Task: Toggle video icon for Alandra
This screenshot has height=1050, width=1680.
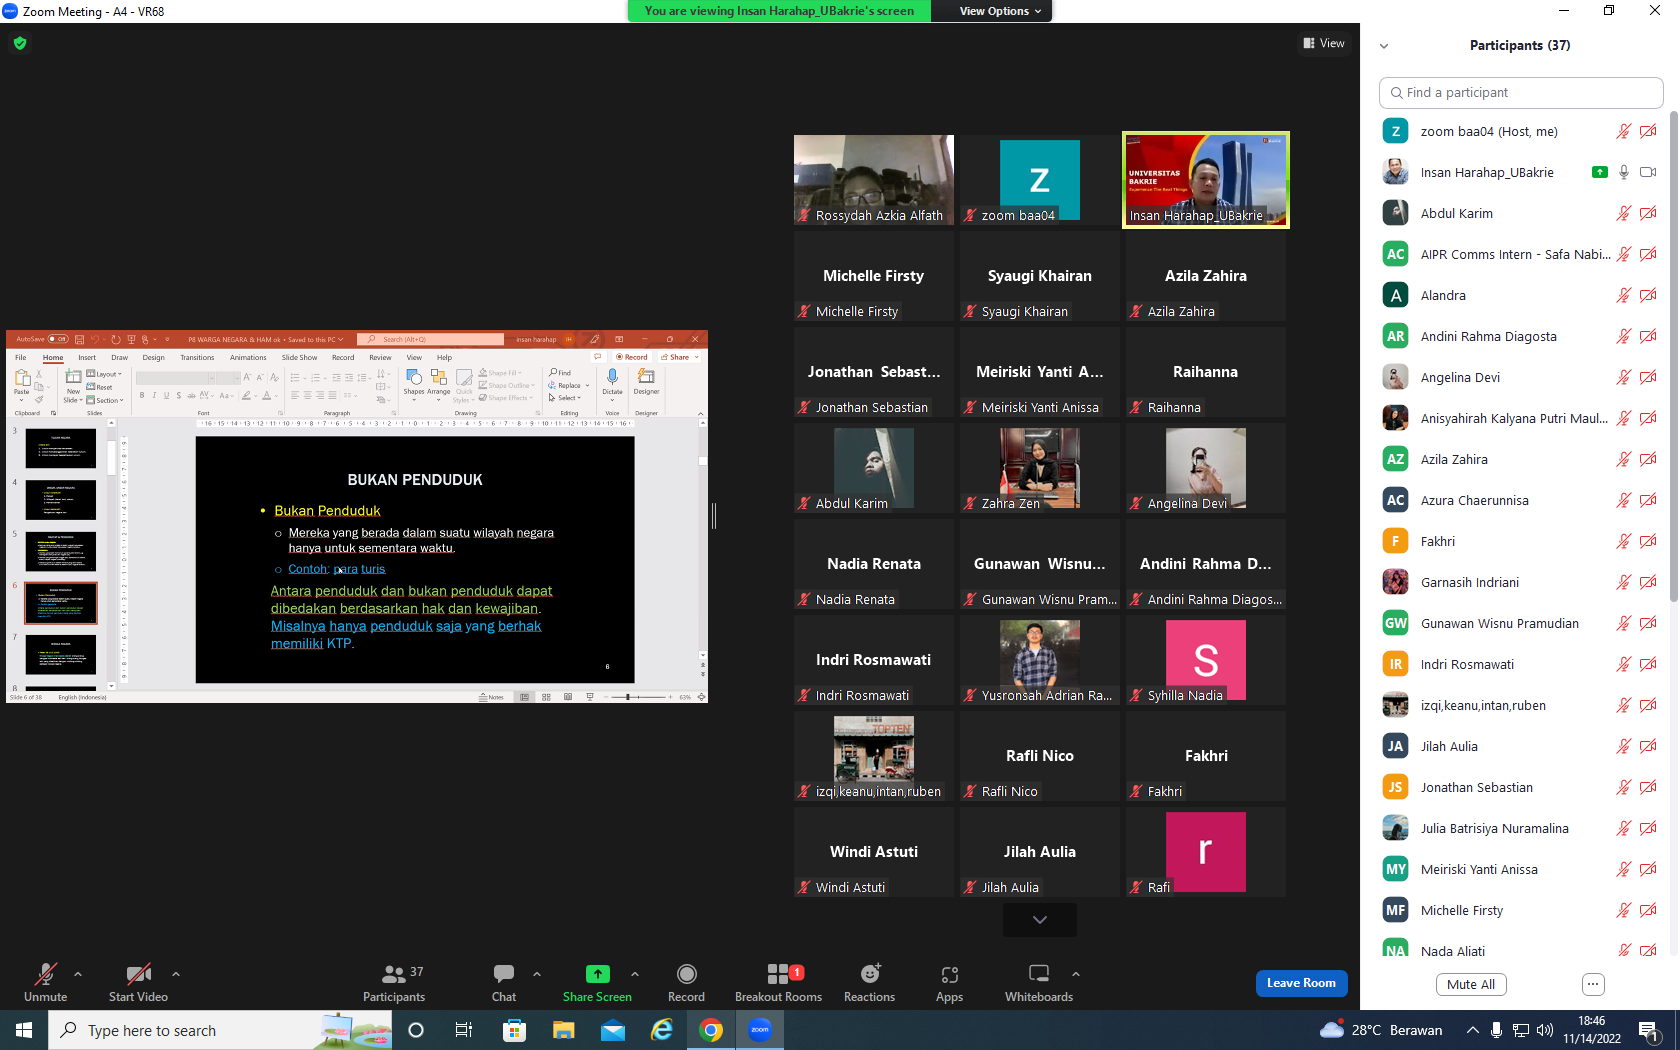Action: point(1648,295)
